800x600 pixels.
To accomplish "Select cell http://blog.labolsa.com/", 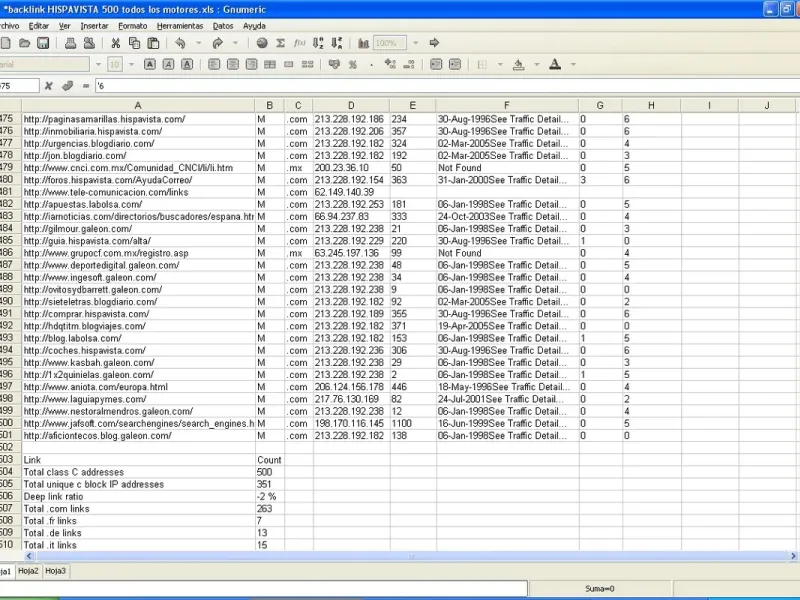I will [x=138, y=338].
